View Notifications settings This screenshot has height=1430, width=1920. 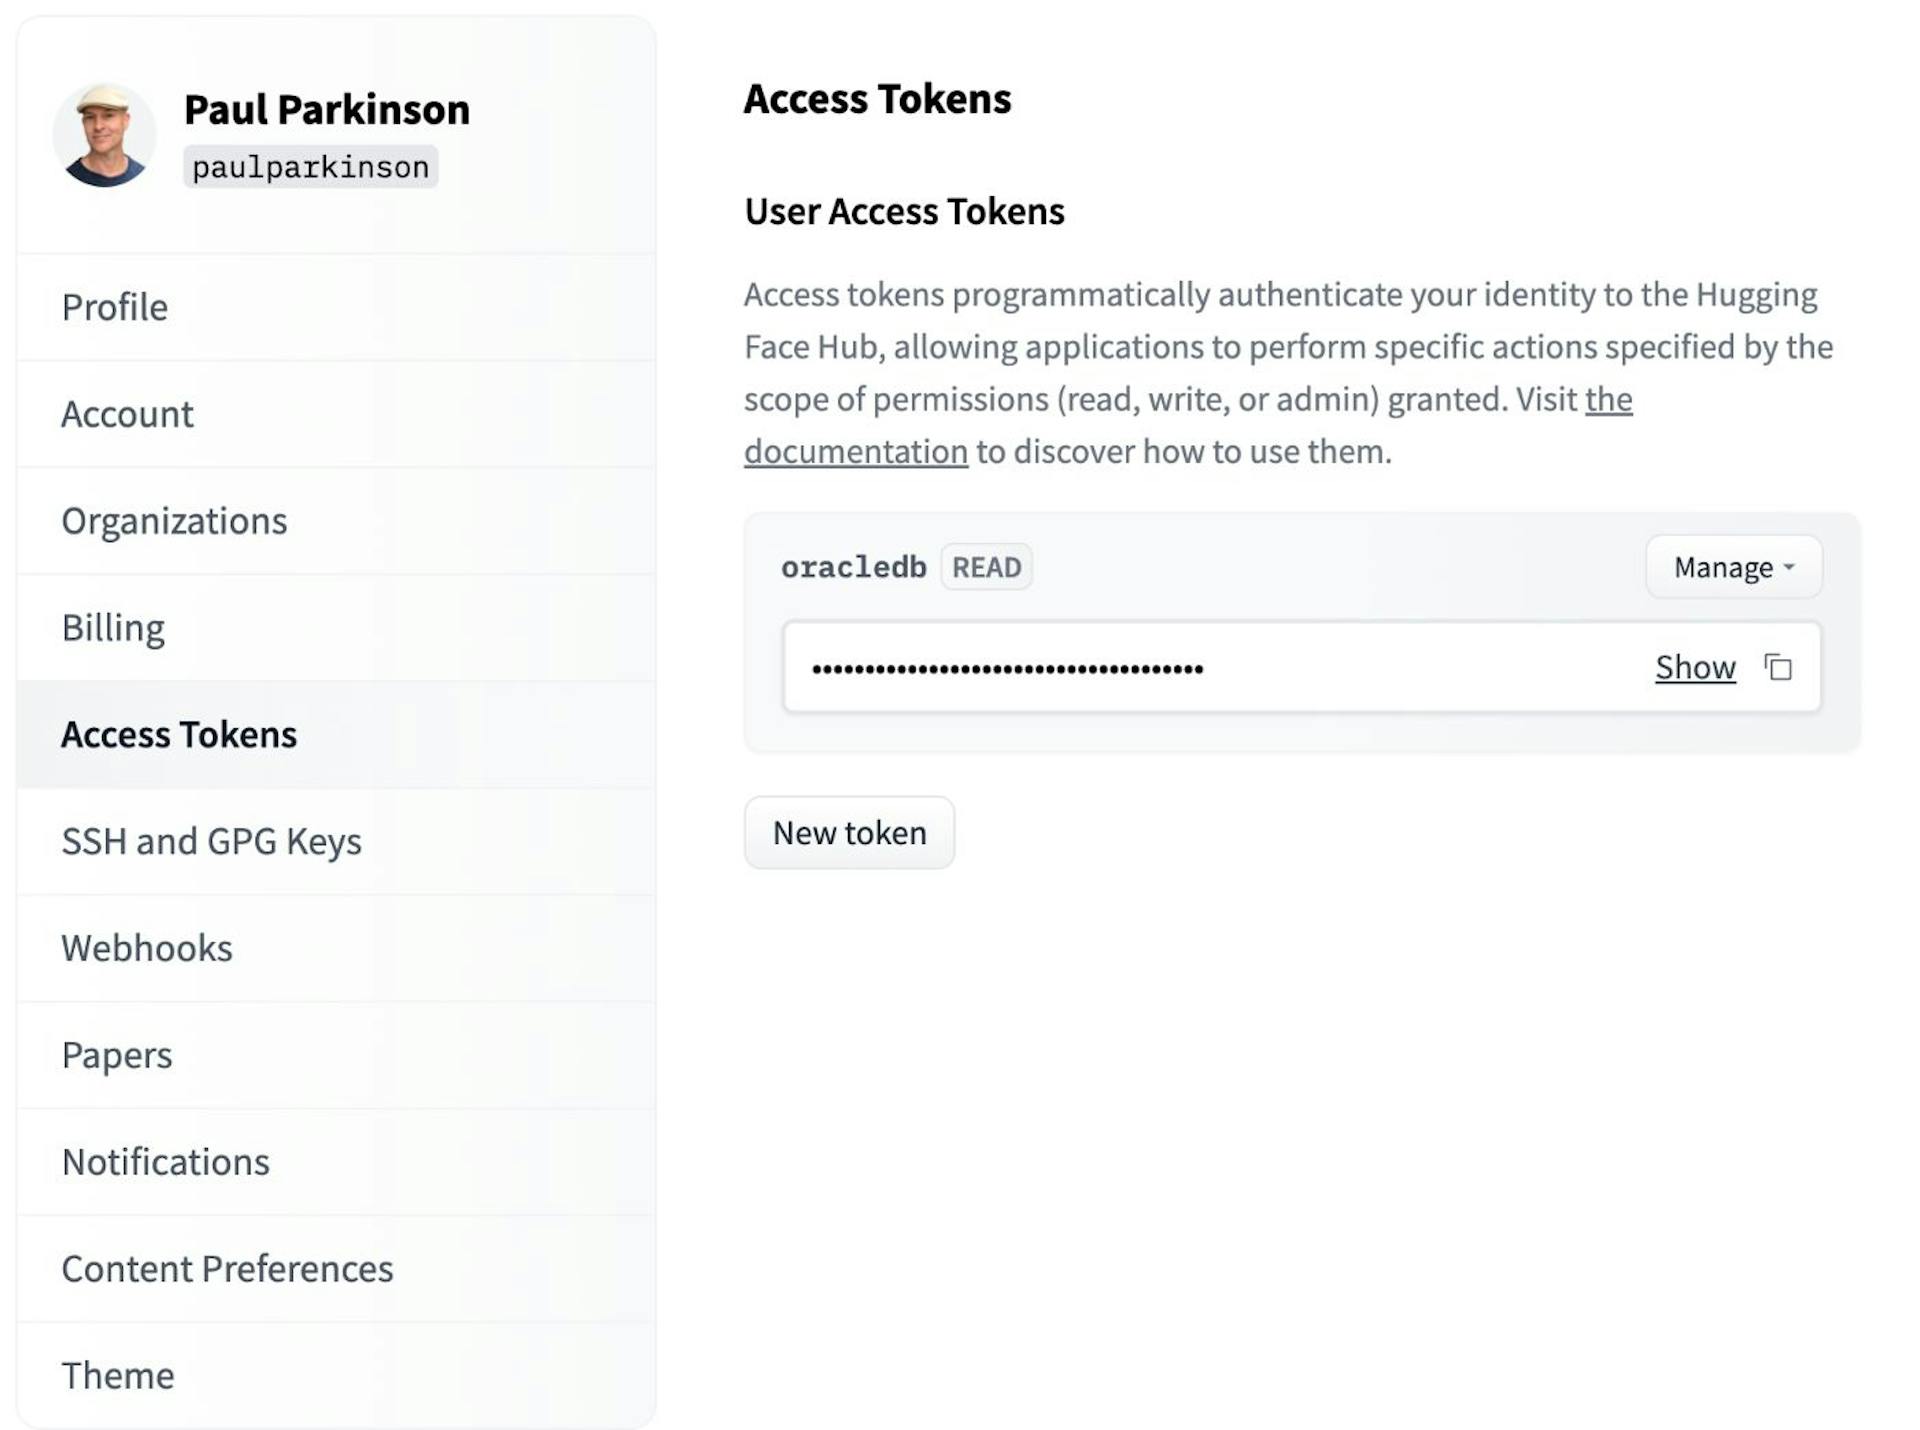(x=165, y=1162)
